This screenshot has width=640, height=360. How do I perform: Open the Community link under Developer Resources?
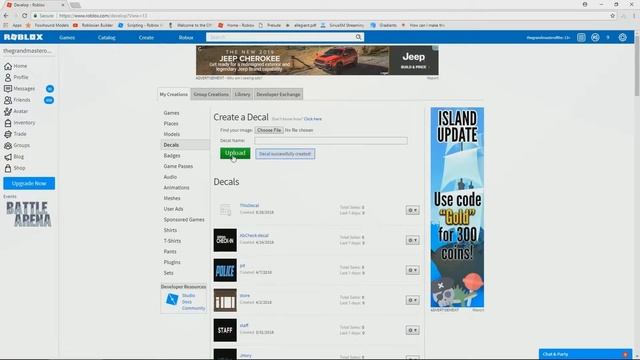(193, 309)
